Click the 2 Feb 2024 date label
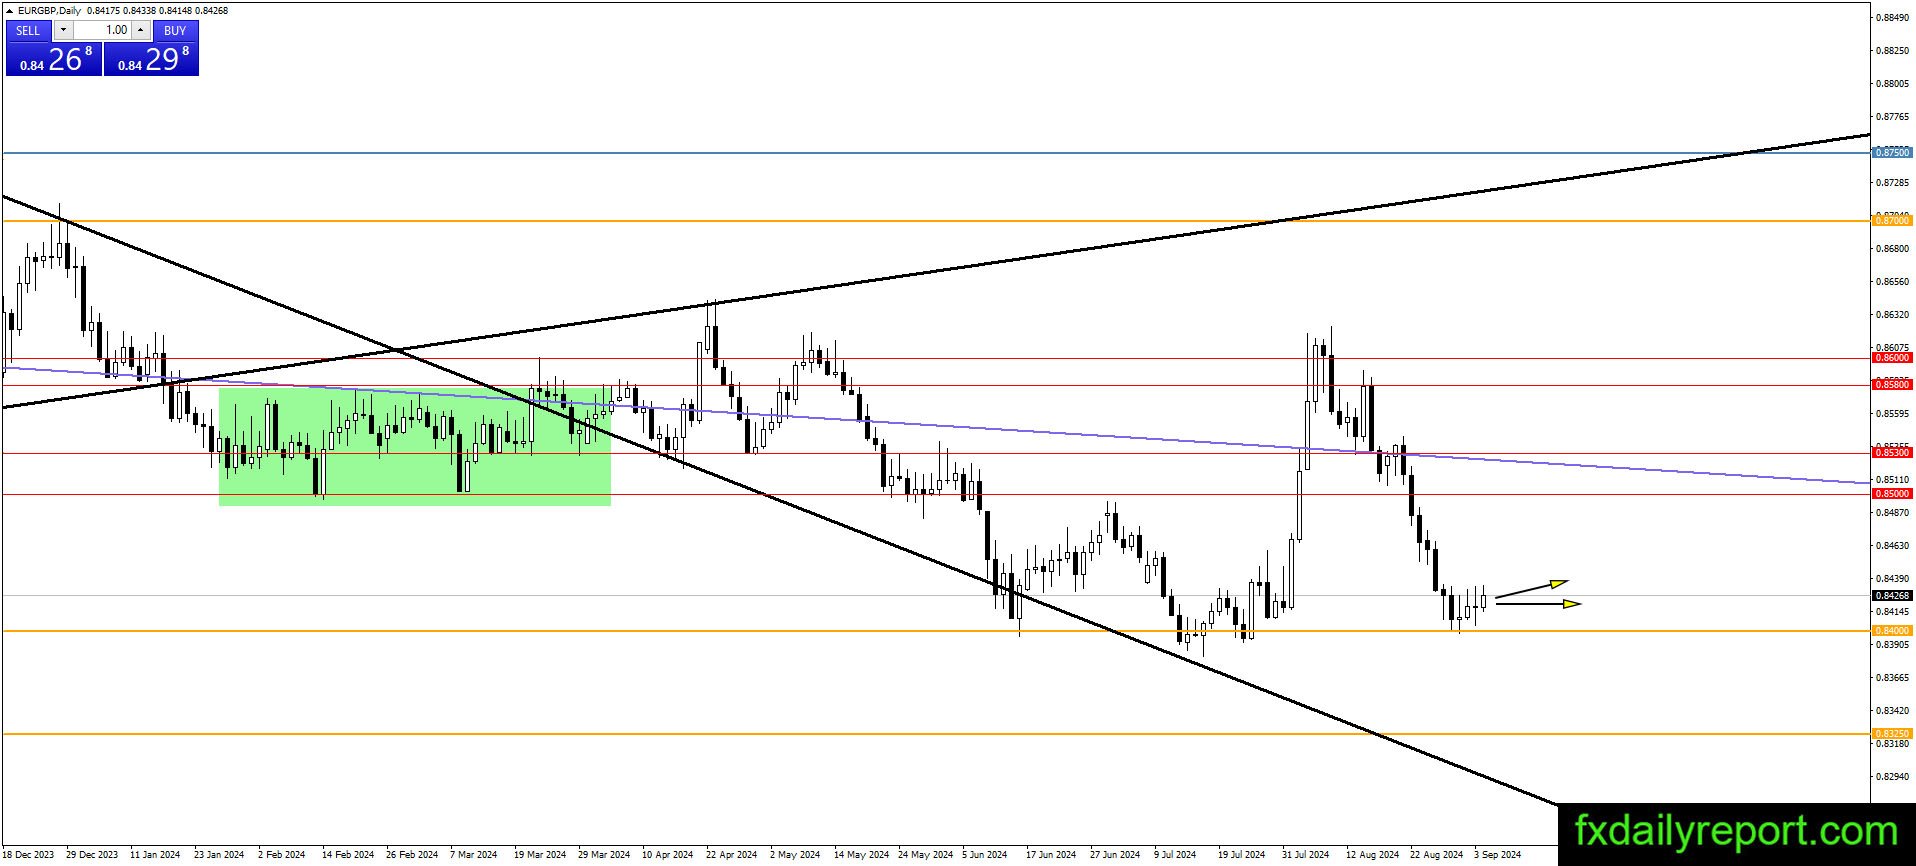This screenshot has height=866, width=1916. click(282, 855)
